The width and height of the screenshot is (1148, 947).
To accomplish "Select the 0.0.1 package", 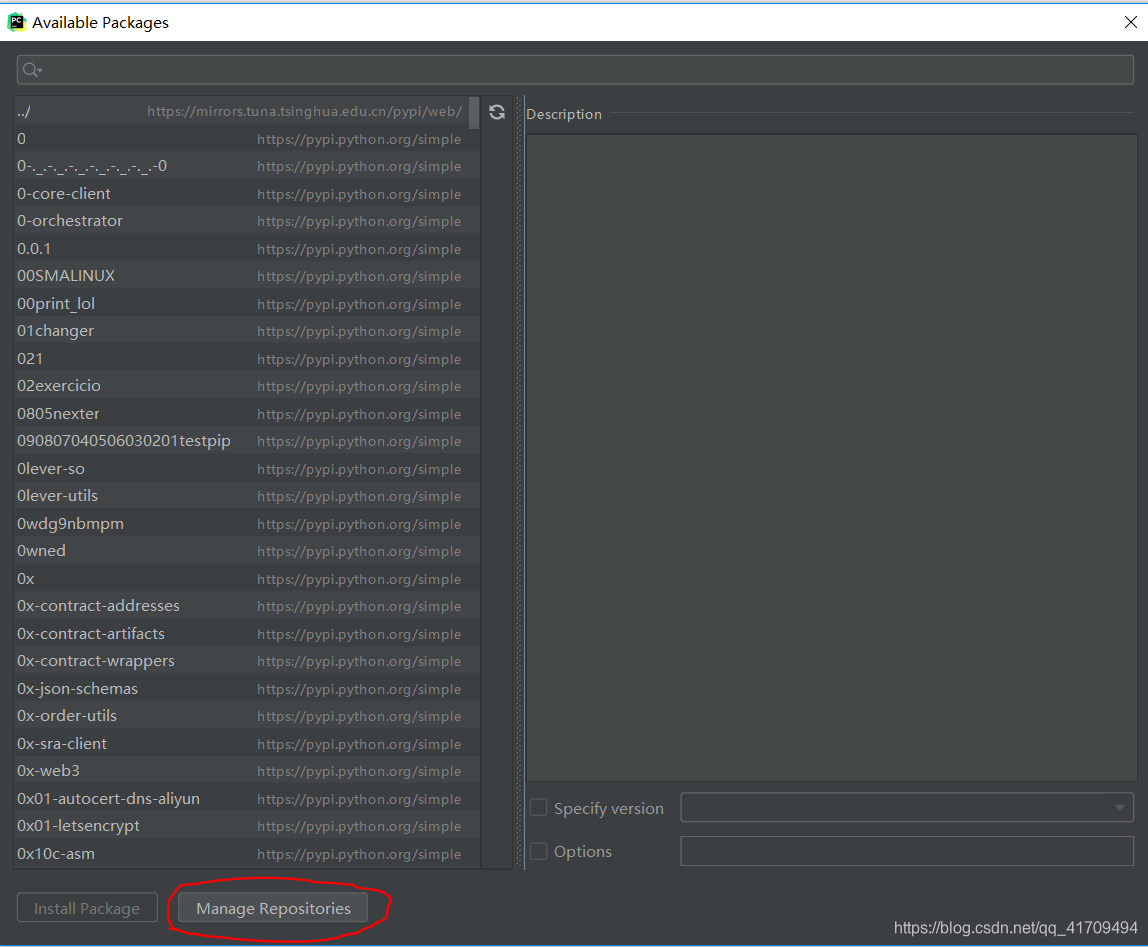I will point(247,249).
